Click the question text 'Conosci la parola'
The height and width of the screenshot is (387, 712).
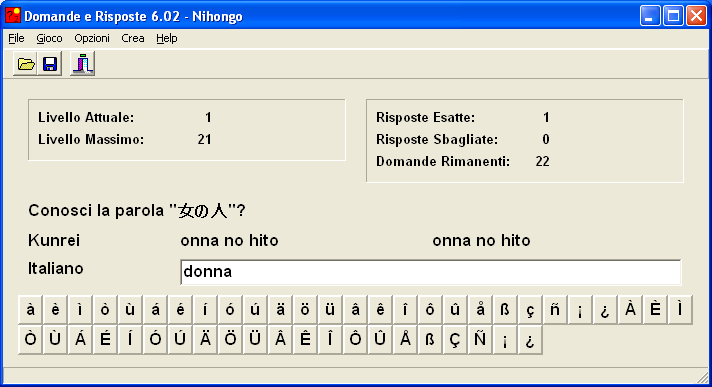coord(96,211)
